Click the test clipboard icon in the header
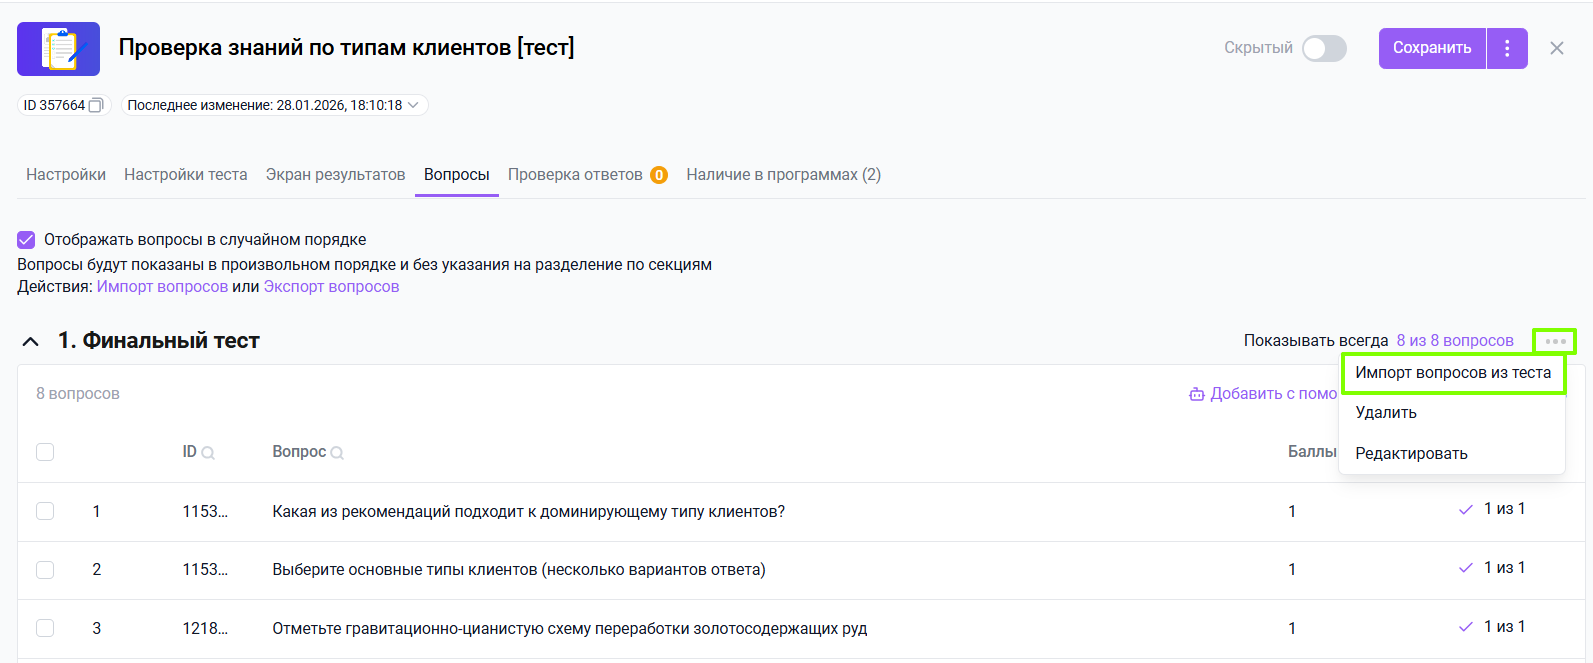This screenshot has width=1593, height=663. click(58, 49)
